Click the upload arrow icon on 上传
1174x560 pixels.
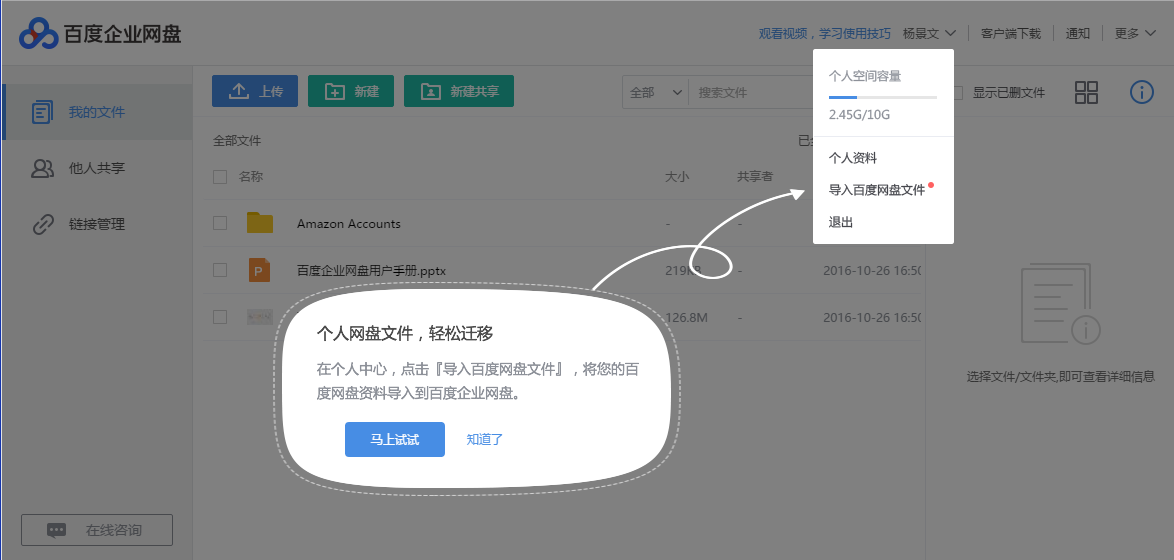tap(238, 91)
